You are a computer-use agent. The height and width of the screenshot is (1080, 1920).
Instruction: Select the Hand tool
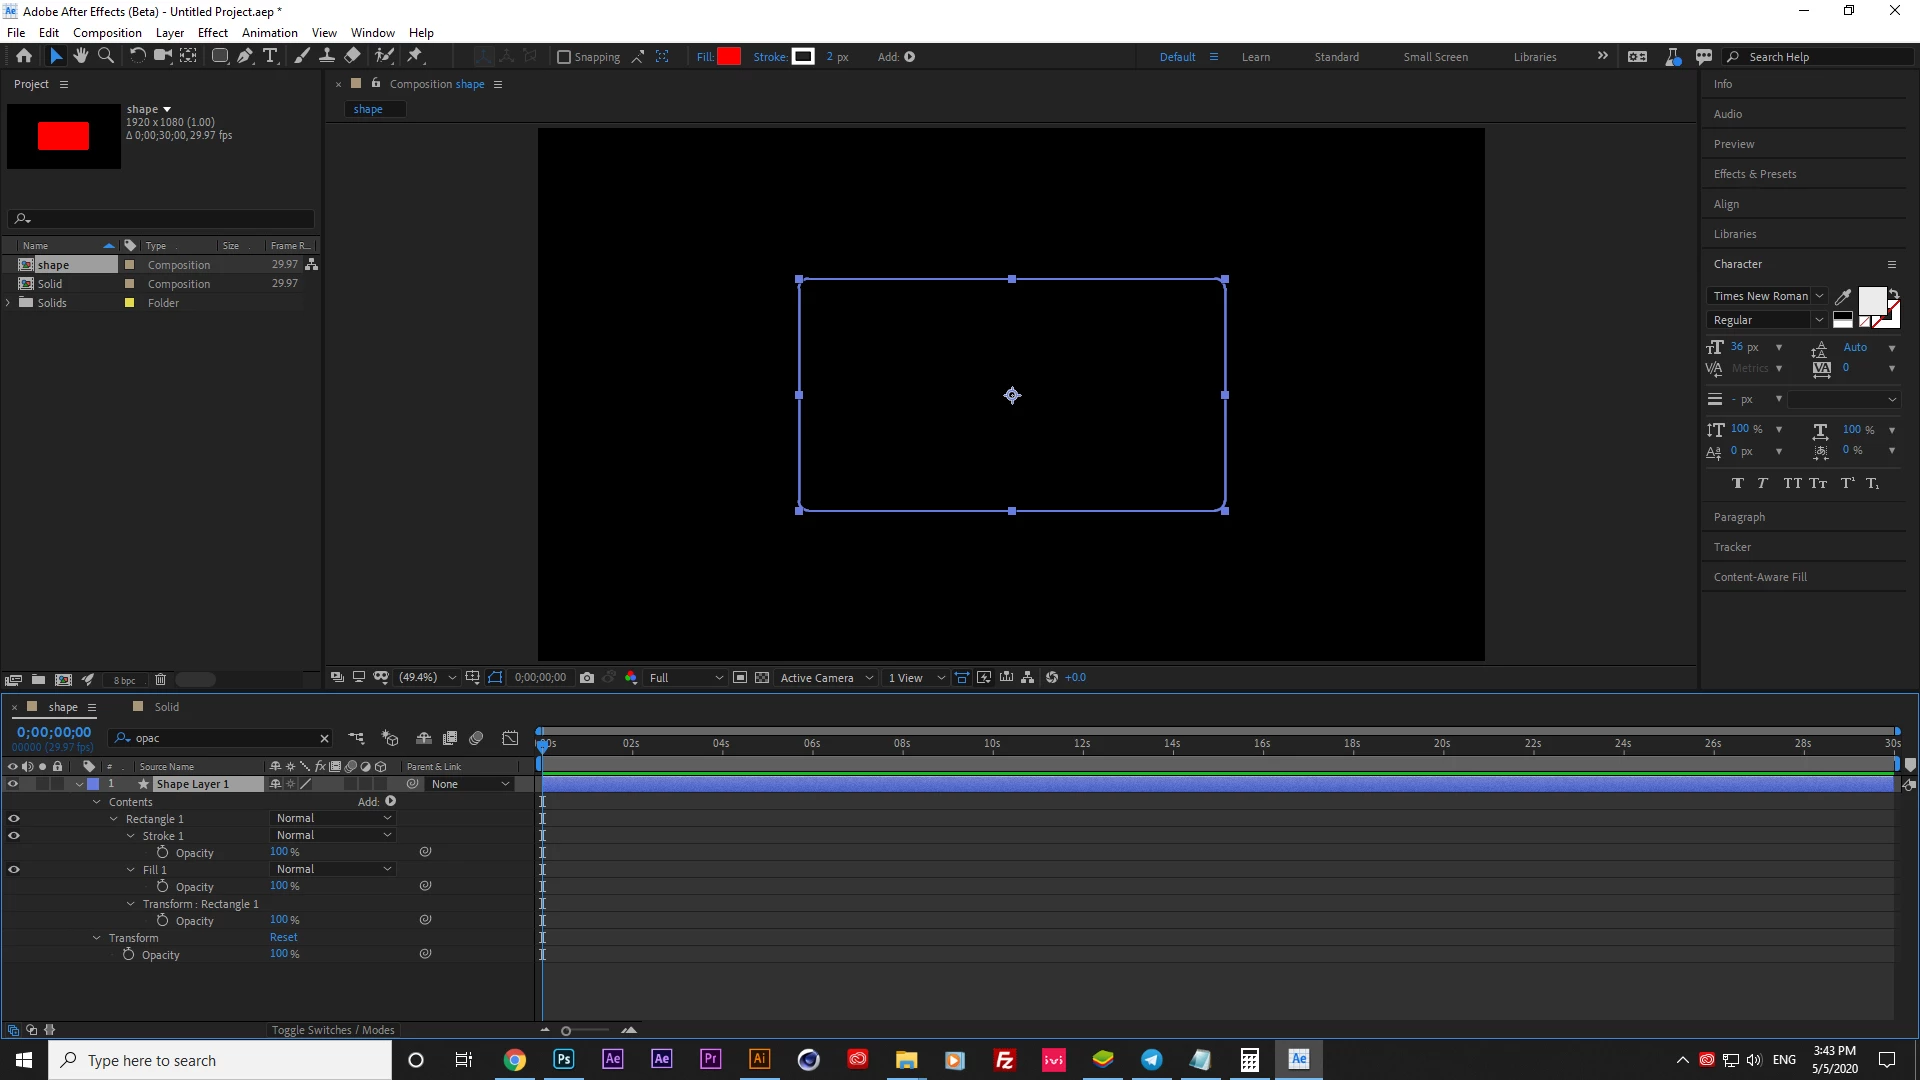(81, 56)
